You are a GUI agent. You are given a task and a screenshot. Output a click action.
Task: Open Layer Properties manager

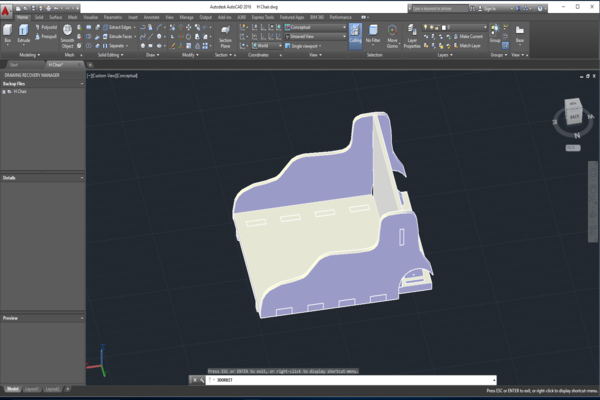(x=412, y=36)
